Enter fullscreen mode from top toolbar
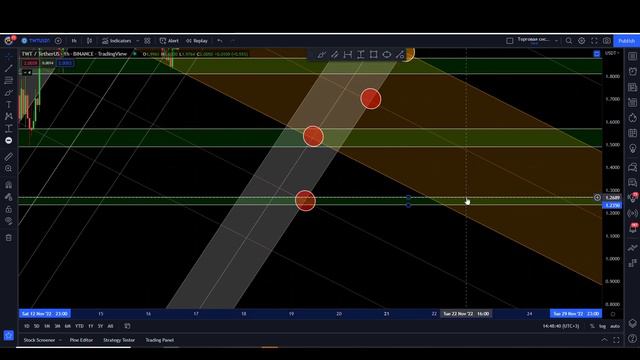Viewport: 640px width, 360px height. [x=594, y=41]
